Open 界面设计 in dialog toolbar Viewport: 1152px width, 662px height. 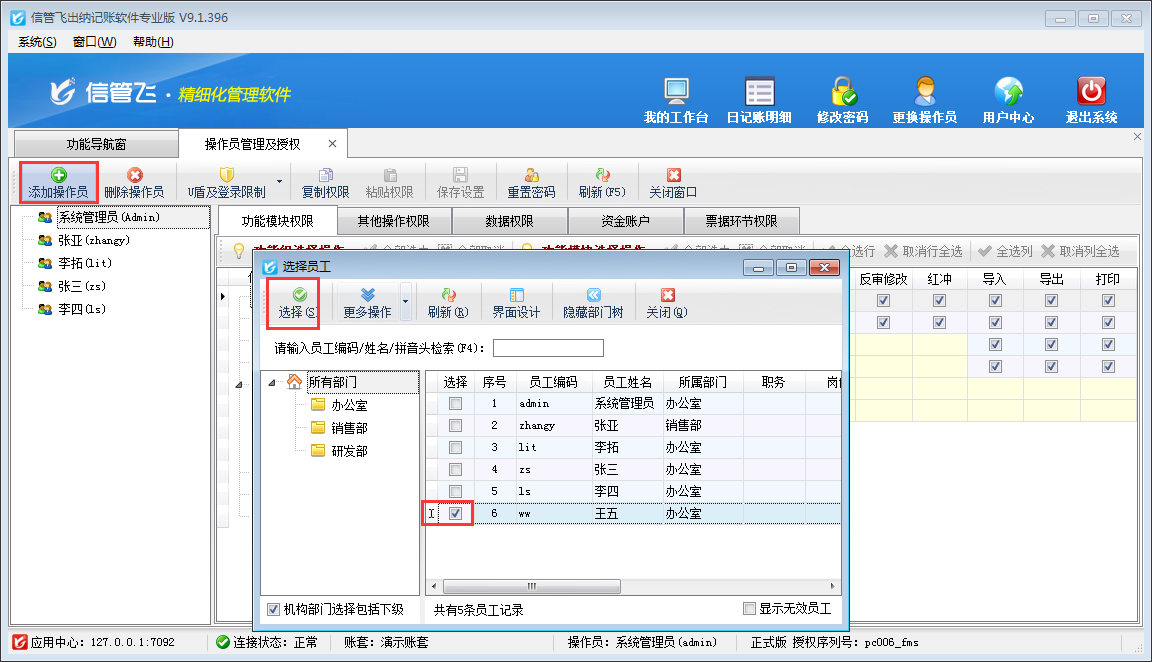click(x=516, y=302)
